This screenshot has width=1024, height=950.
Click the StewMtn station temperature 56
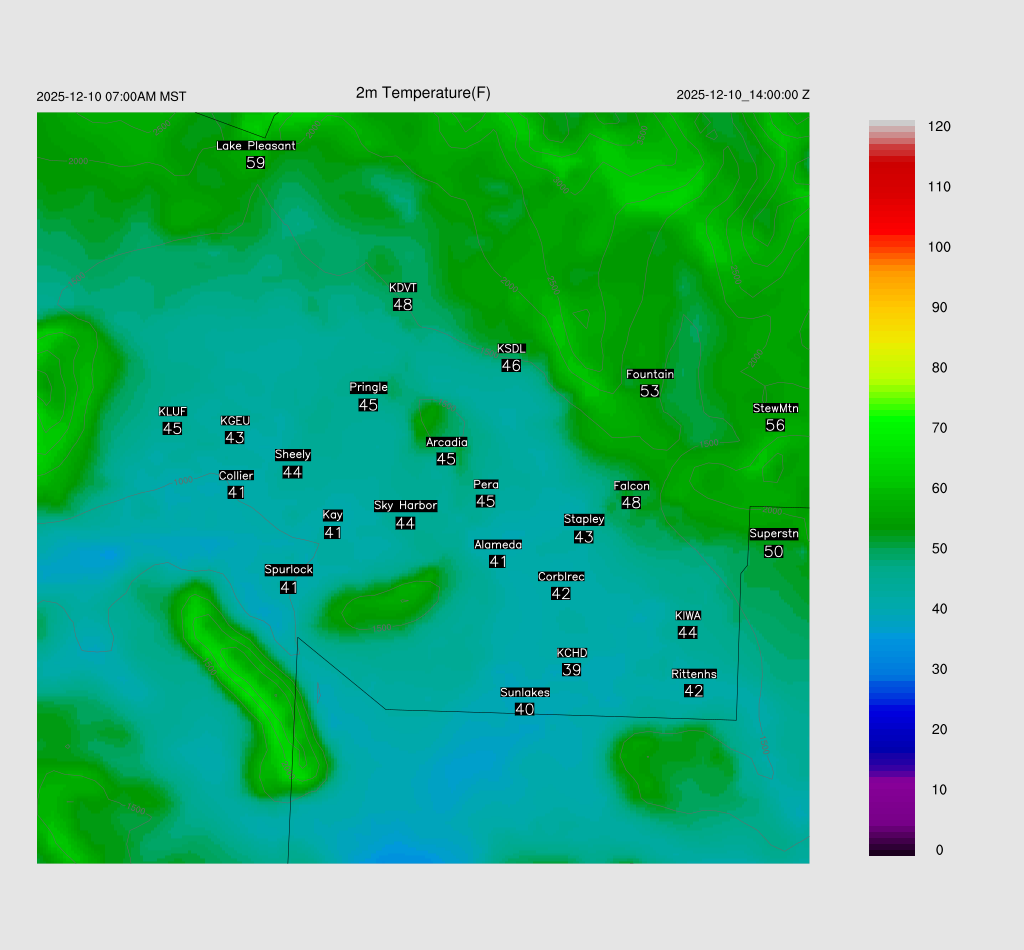(x=775, y=425)
